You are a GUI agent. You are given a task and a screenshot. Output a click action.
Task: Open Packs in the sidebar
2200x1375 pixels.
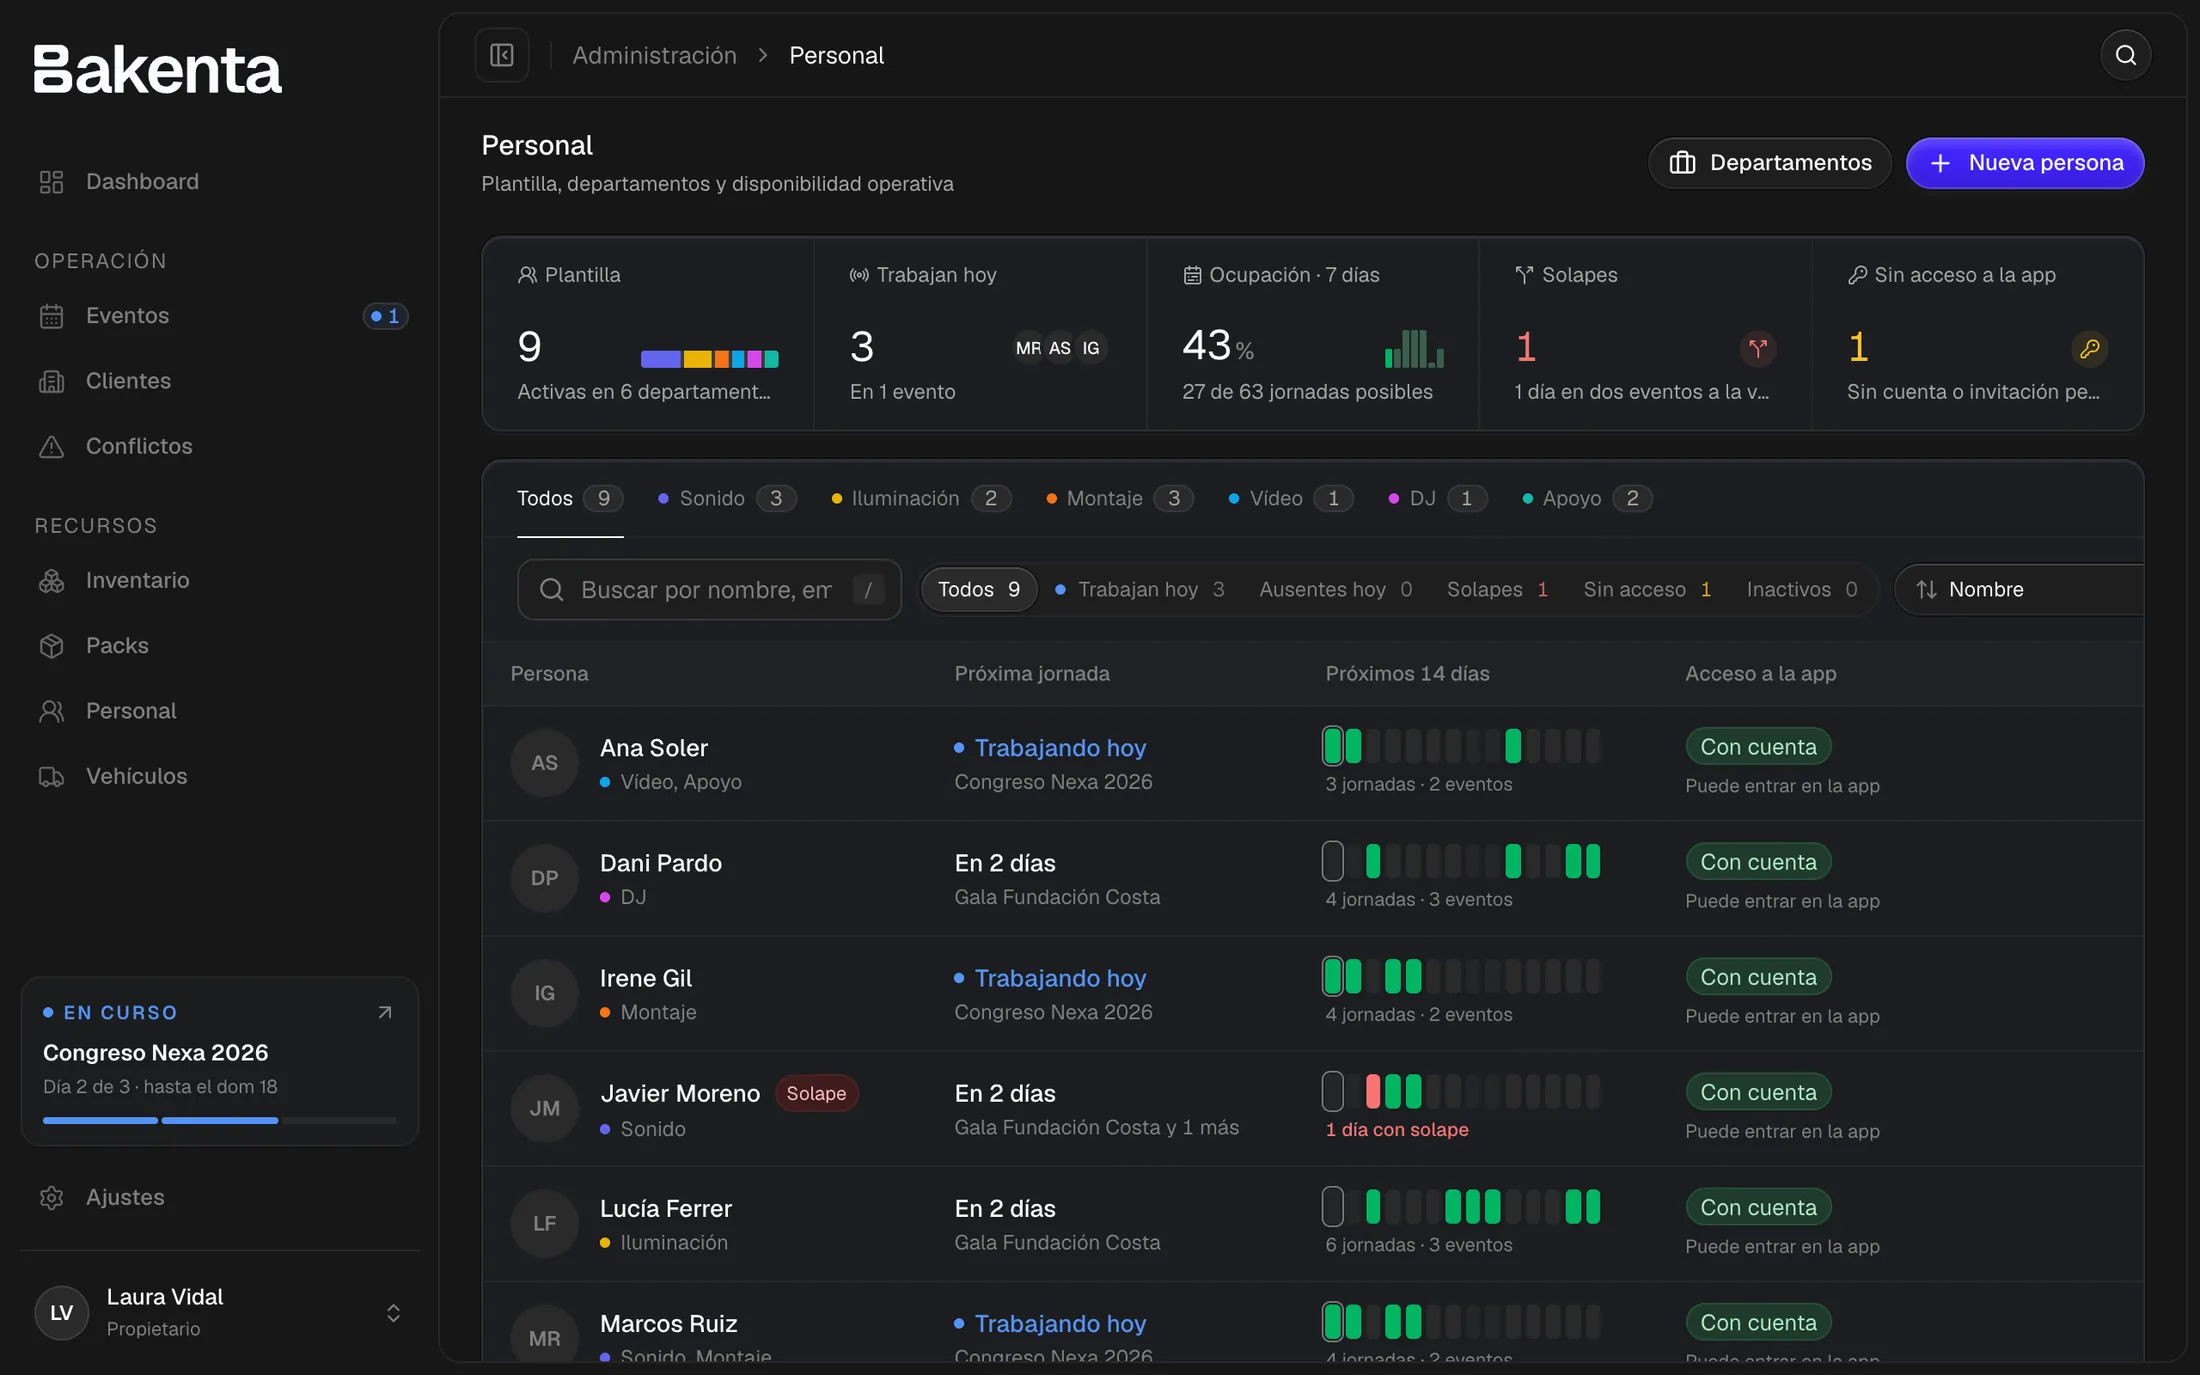220,645
